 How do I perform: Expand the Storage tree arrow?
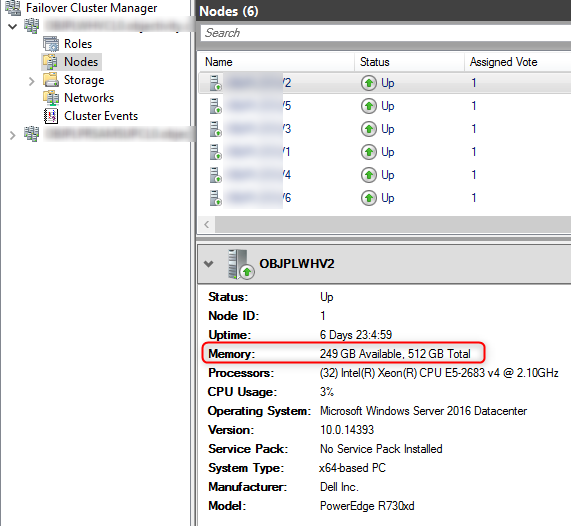click(x=32, y=81)
